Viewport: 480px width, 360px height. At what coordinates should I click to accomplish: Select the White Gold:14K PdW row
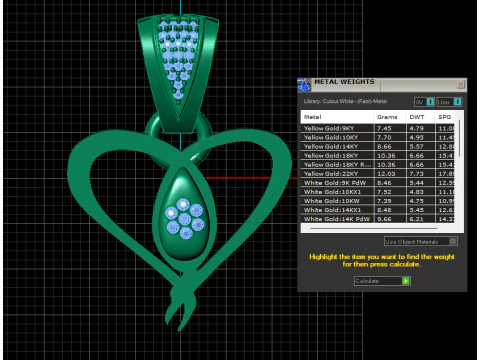(x=378, y=219)
